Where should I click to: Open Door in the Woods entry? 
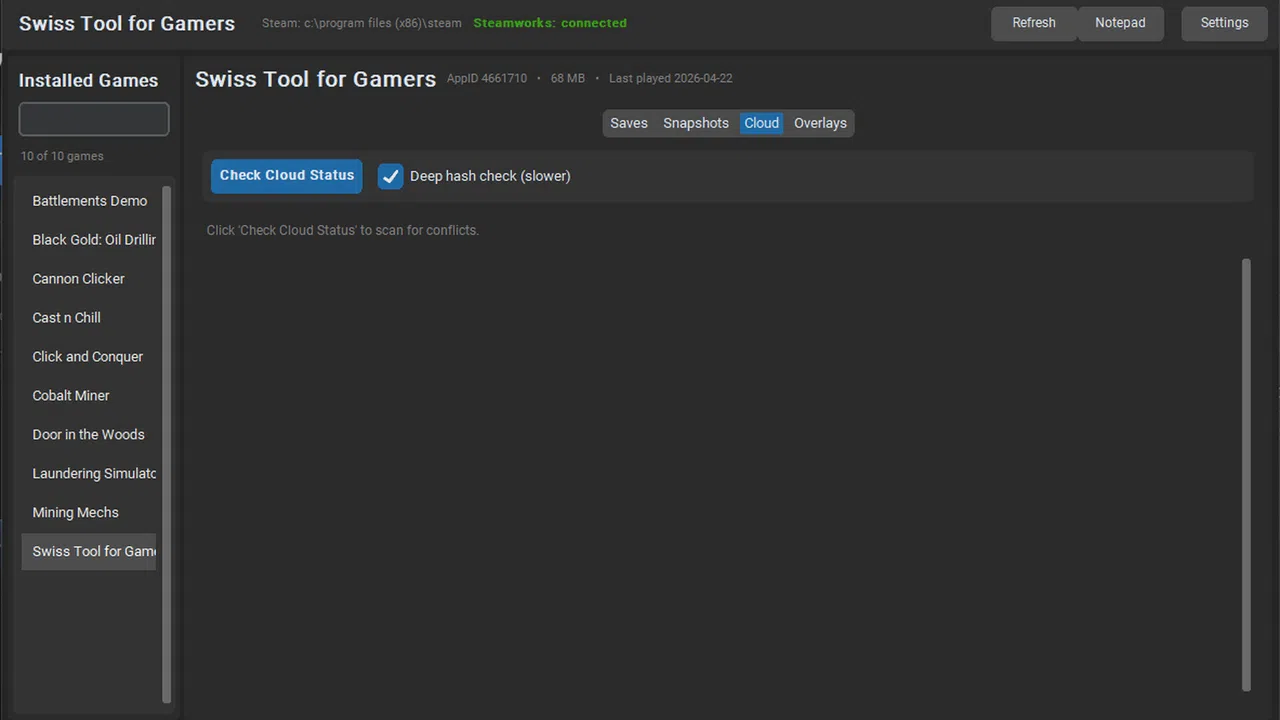89,435
